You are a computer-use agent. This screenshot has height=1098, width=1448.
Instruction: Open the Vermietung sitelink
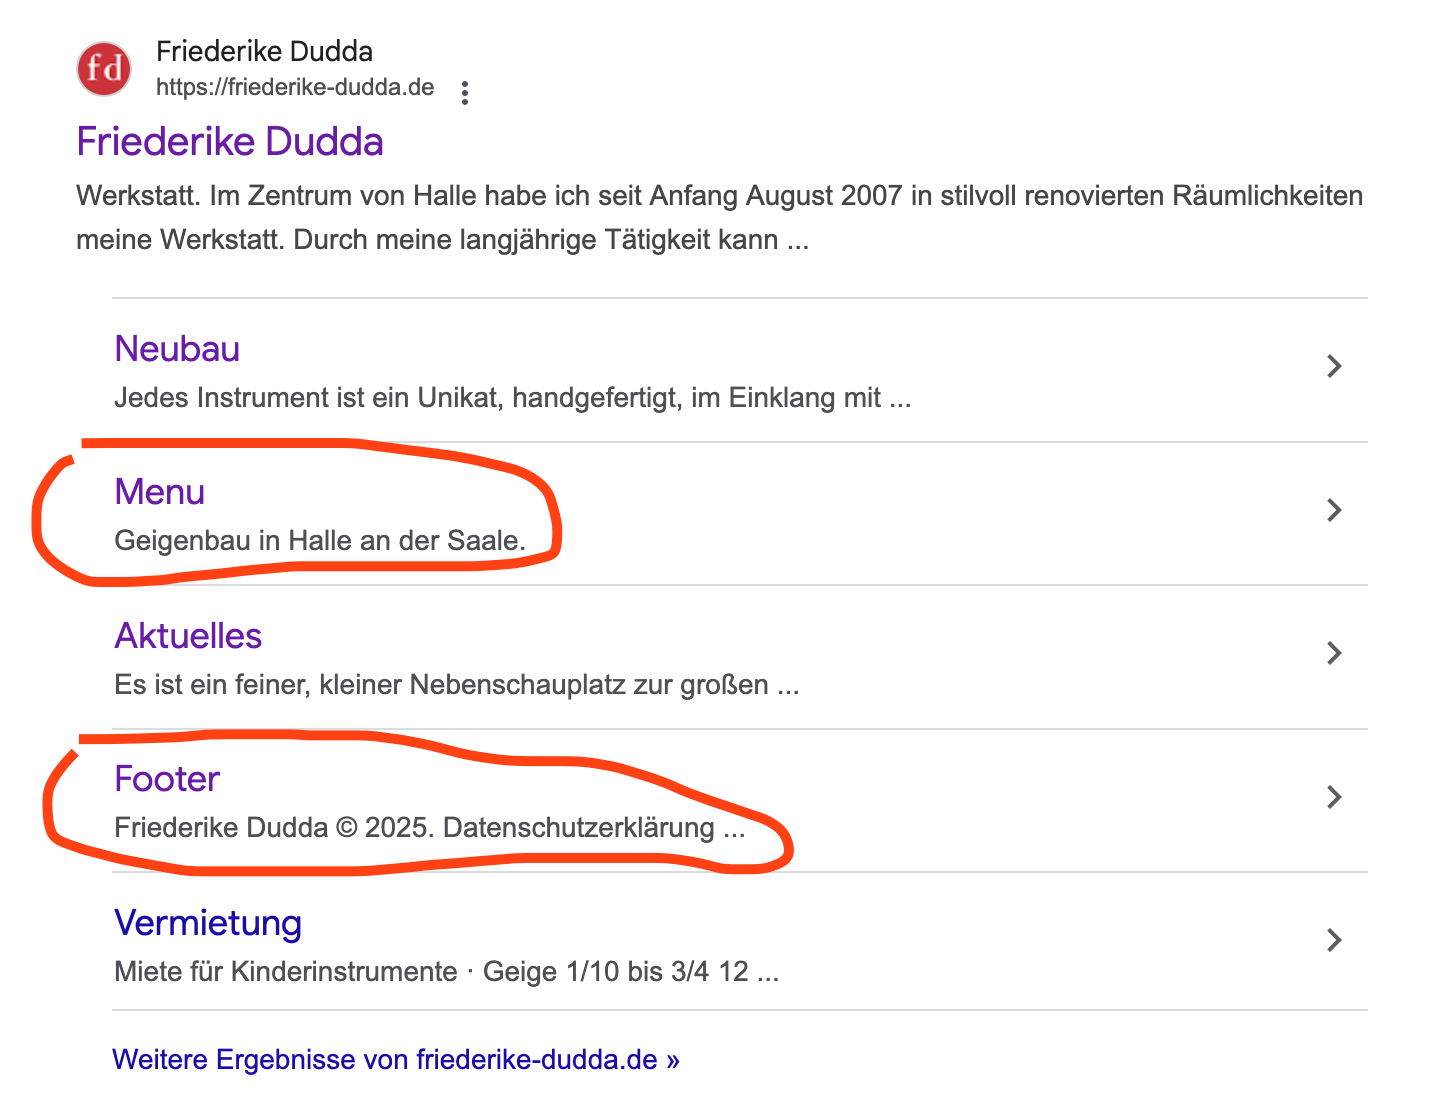coord(208,923)
